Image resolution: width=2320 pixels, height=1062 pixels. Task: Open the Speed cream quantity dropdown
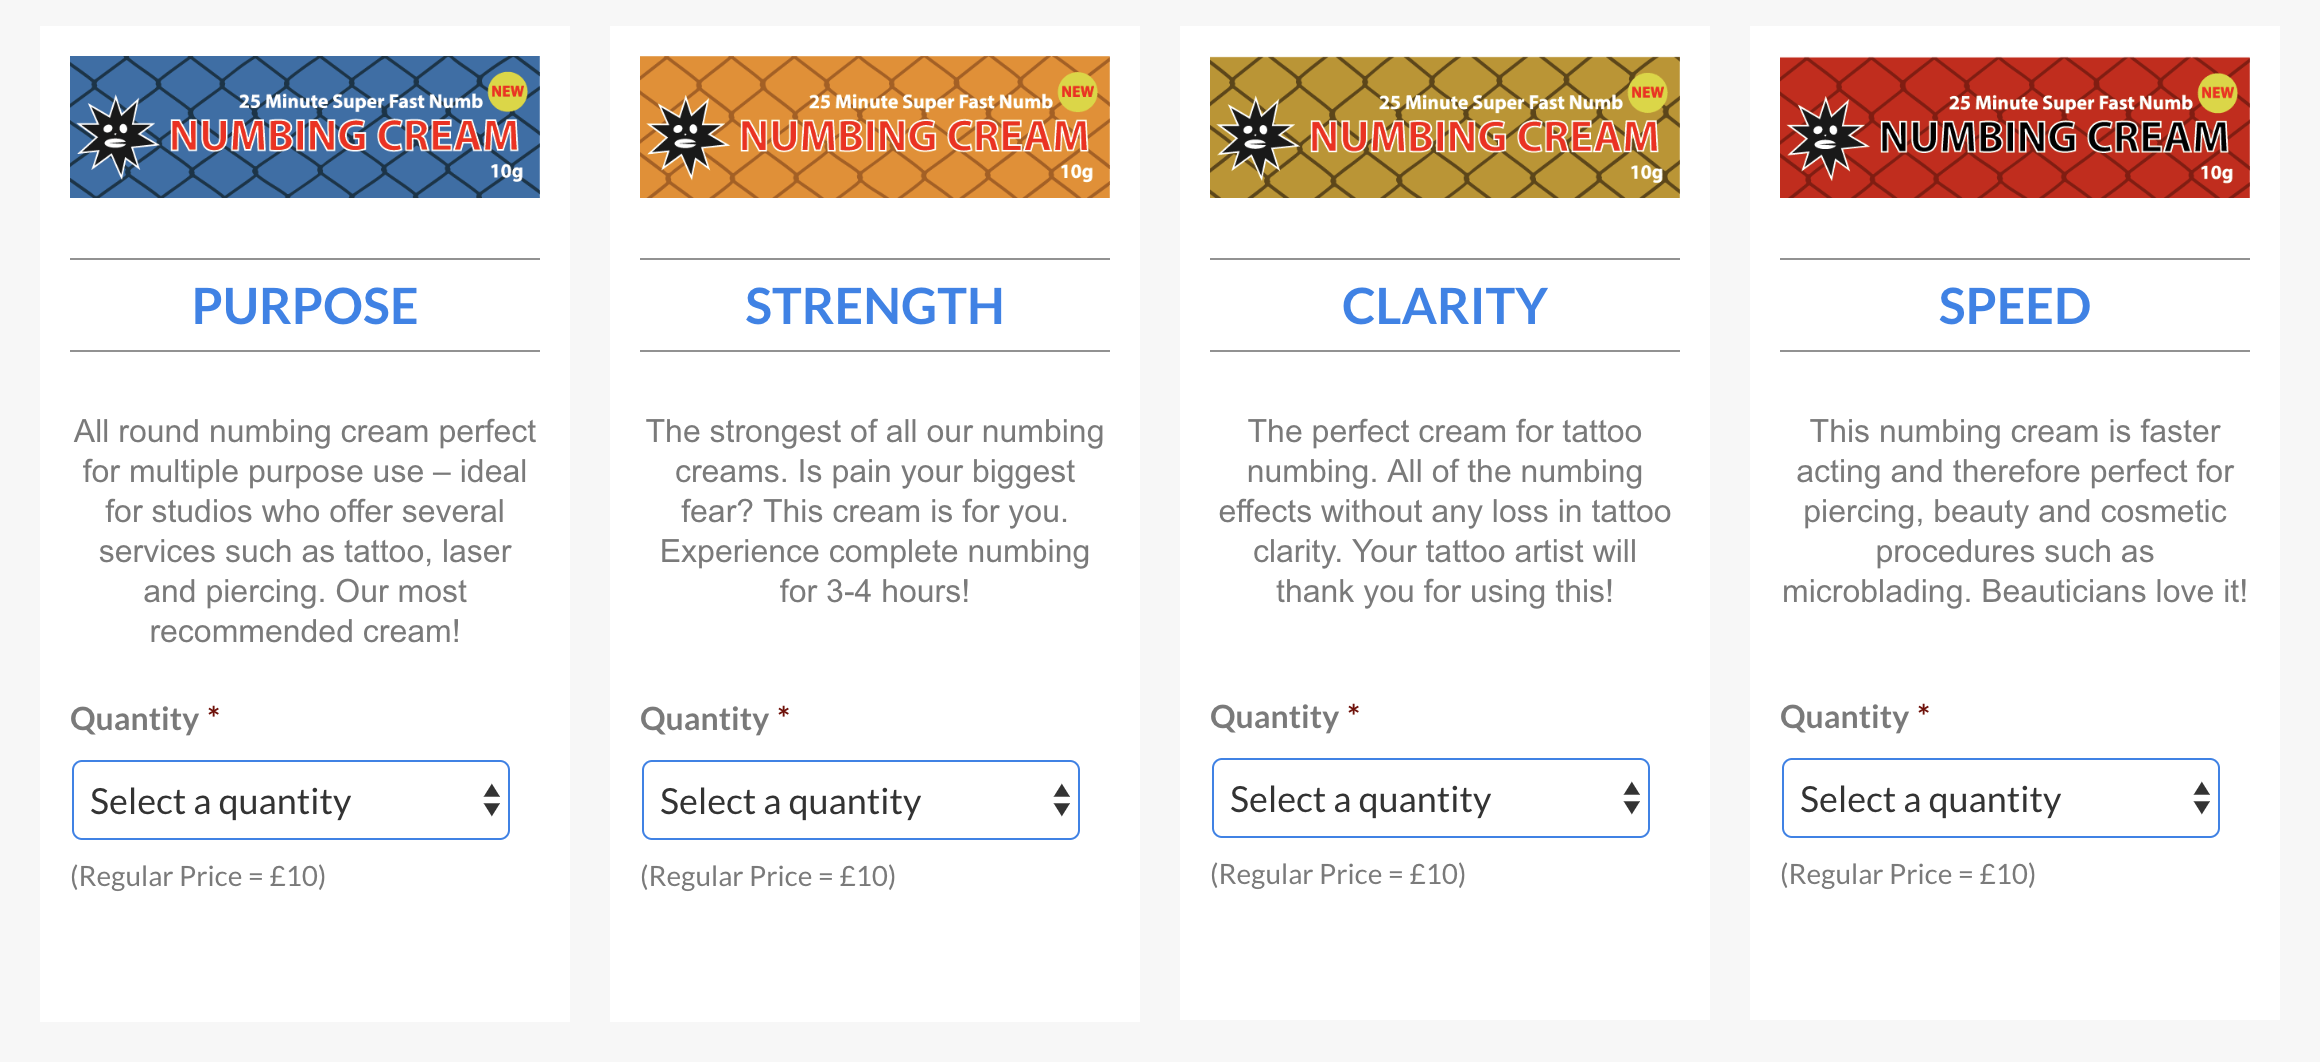coord(2001,798)
